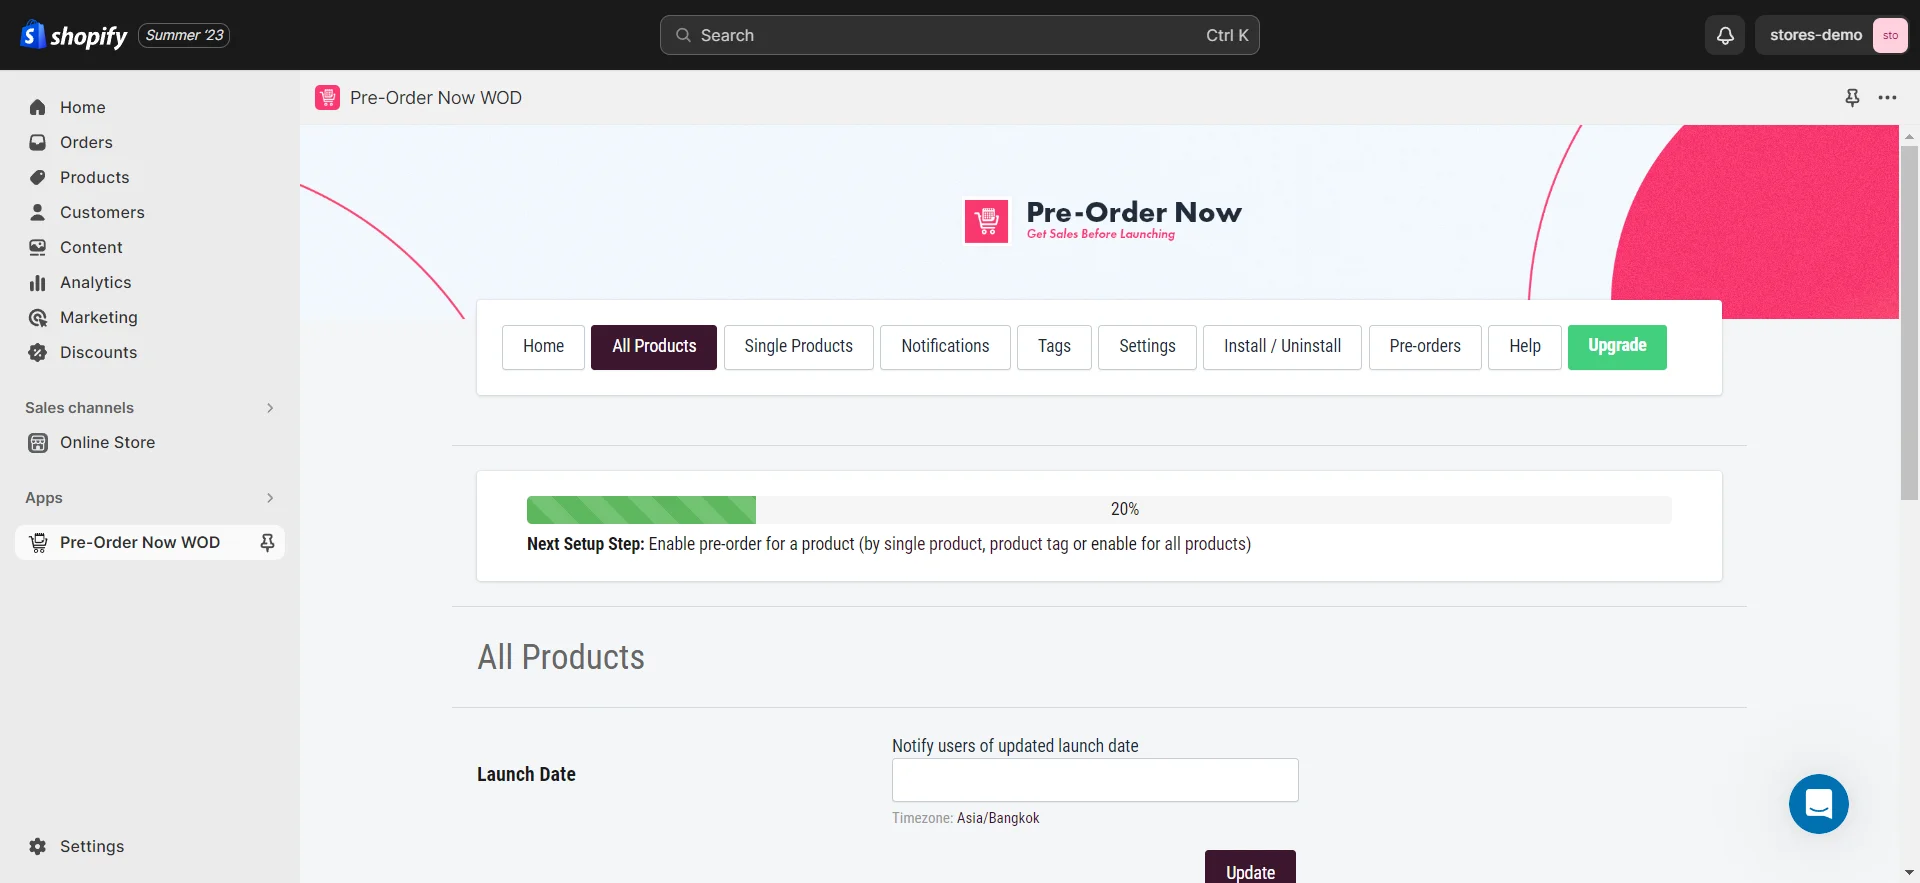Click the Online Store icon
The width and height of the screenshot is (1920, 883).
(38, 442)
